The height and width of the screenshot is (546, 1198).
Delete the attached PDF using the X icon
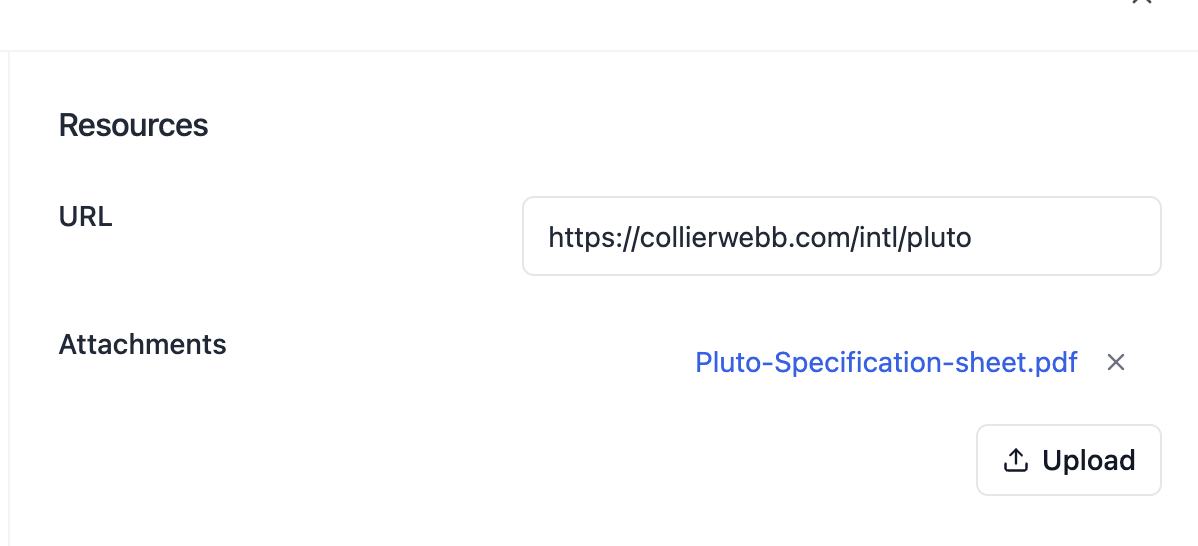coord(1116,362)
